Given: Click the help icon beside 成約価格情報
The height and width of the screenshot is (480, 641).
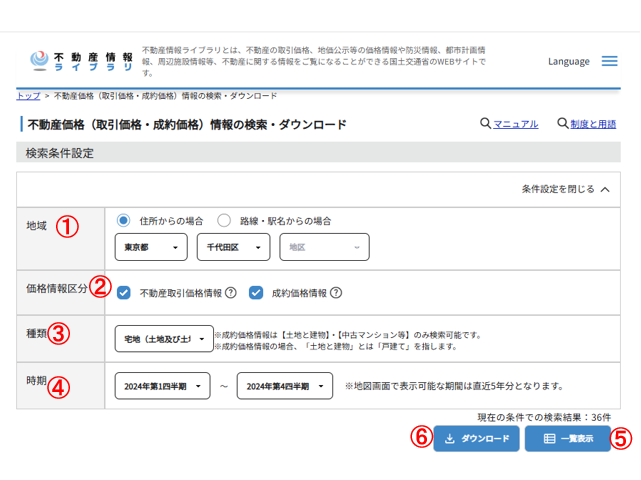Looking at the screenshot, I should (x=336, y=293).
